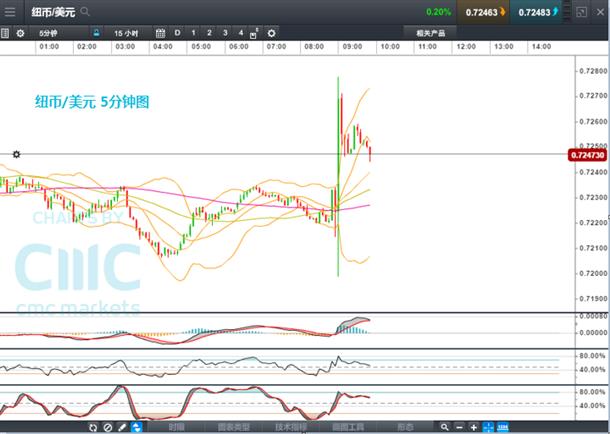Screen dimensions: 610x434
Task: Click the 09:00 time axis label
Action: coord(352,47)
